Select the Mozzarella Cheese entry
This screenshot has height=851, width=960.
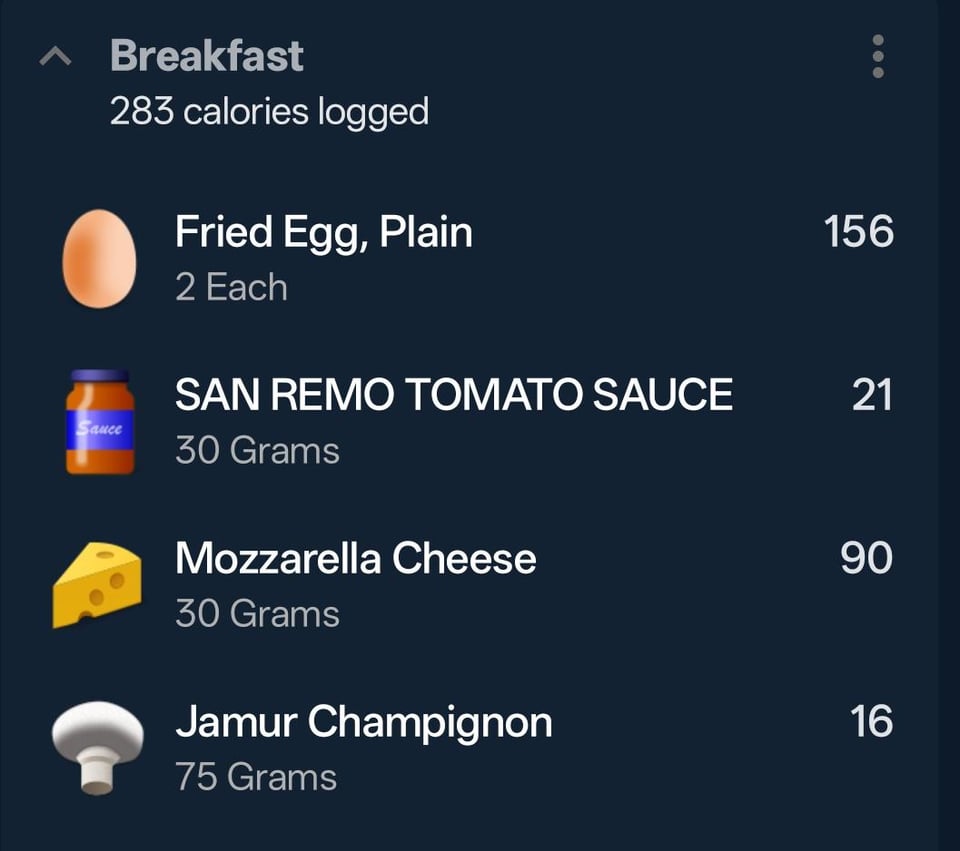tap(355, 559)
